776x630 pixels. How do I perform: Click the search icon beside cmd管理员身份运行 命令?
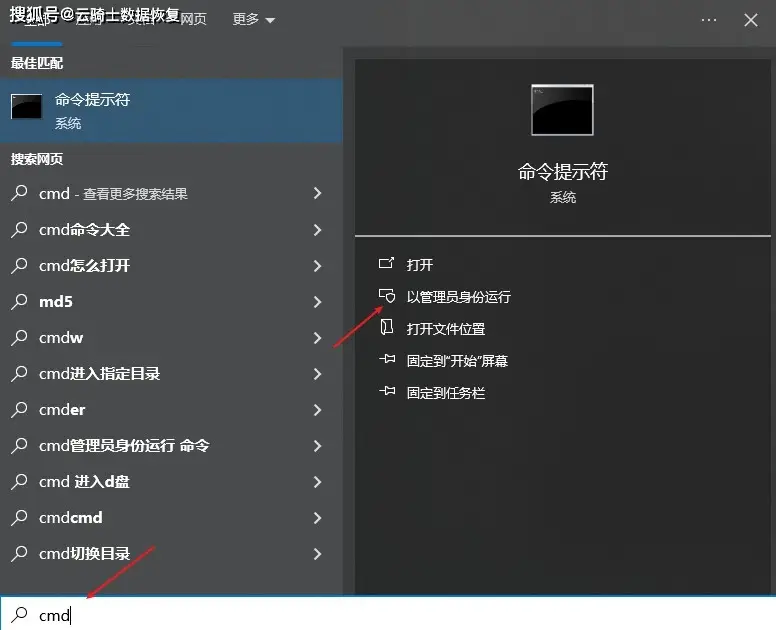point(19,445)
